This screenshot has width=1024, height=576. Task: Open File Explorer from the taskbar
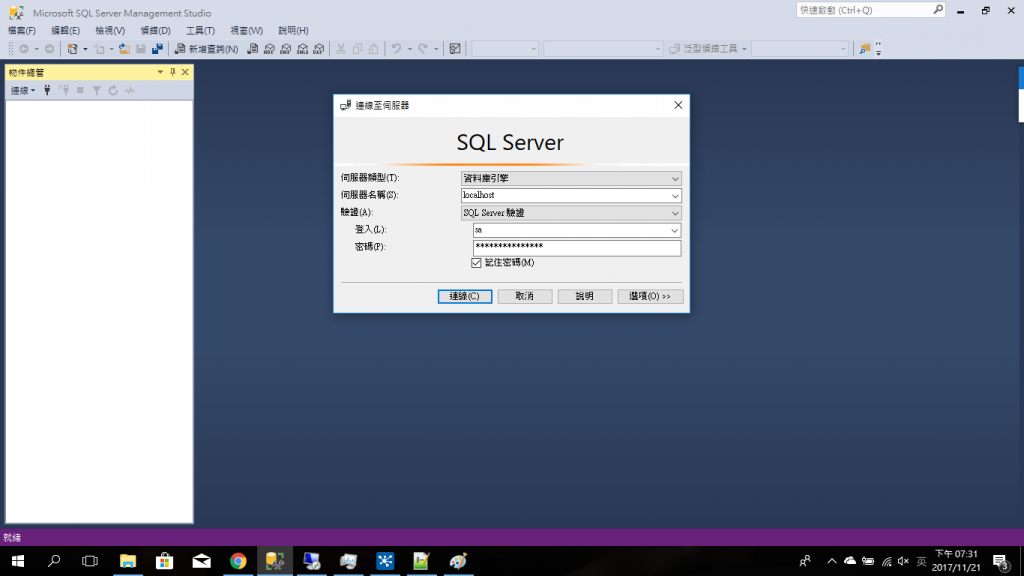point(128,561)
